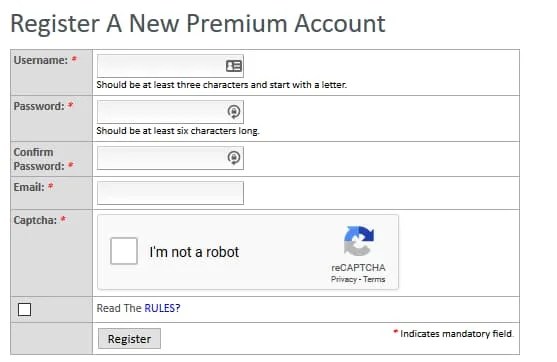Click the Captcha label
Screen dimensions: 557x362
[x=35, y=220]
